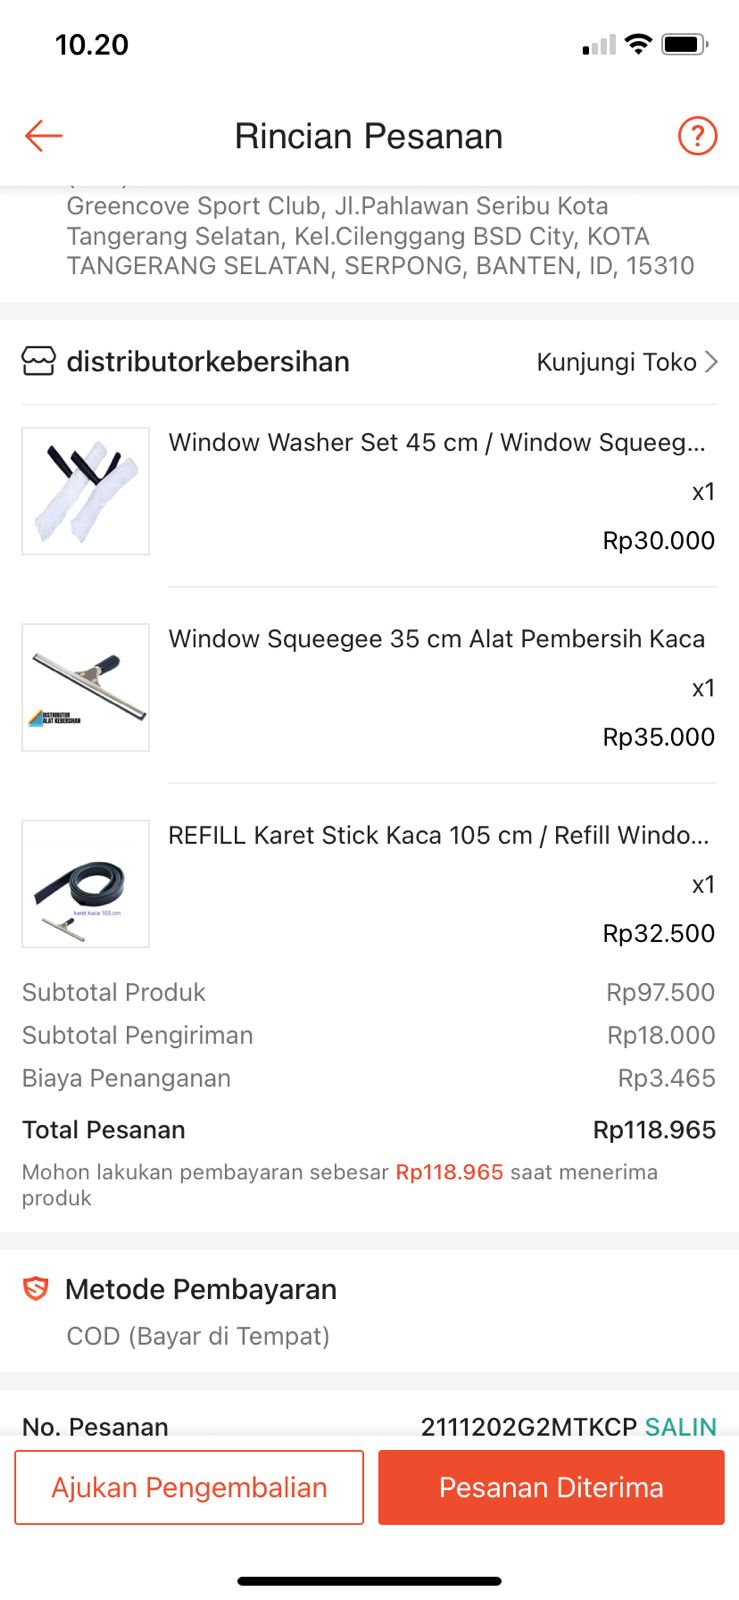Select REFILL Karet Stick Kaca 105 cm title

click(x=438, y=835)
